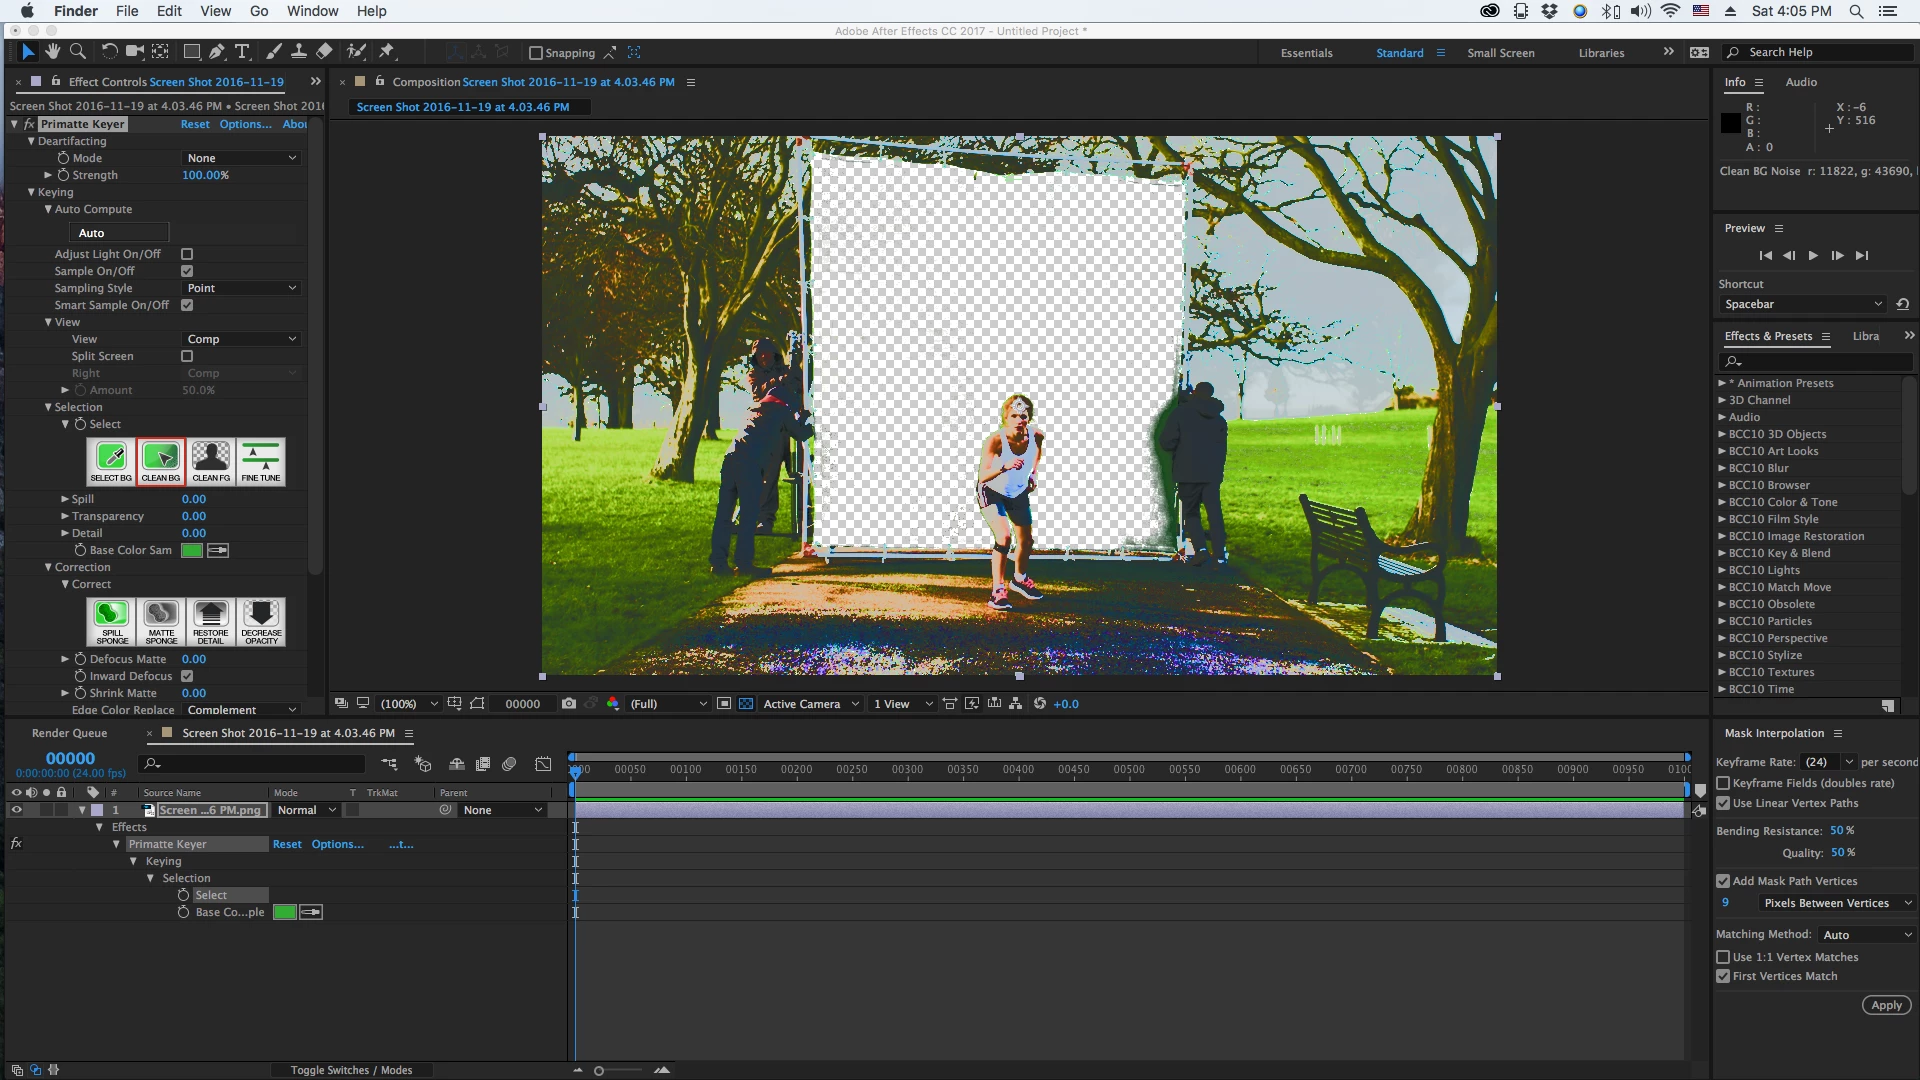Hide layer 1 with eye toggle

click(x=16, y=810)
